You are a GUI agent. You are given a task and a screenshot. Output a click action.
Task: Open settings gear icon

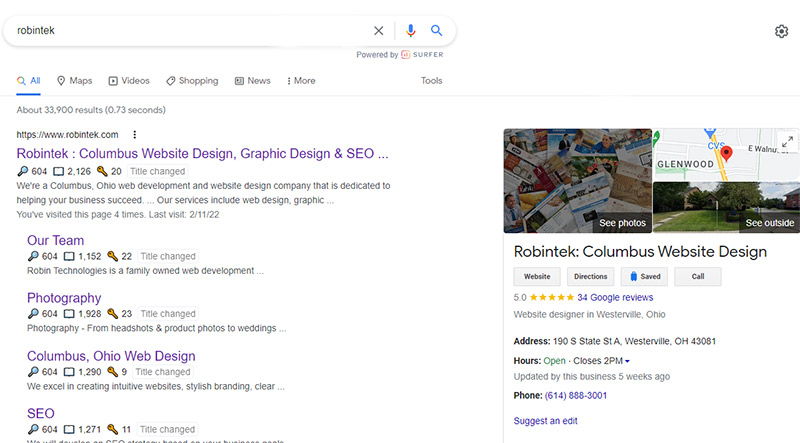(x=781, y=32)
